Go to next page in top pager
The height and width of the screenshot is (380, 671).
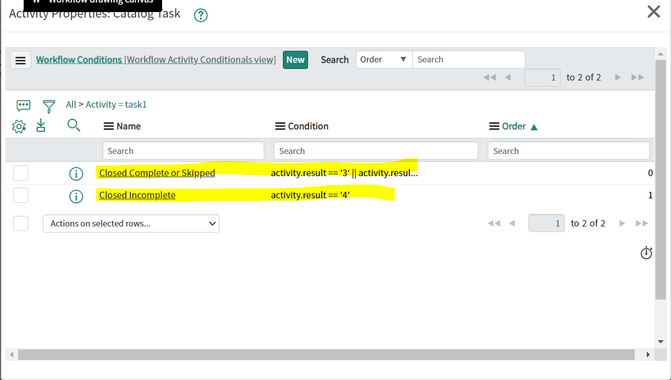(618, 77)
